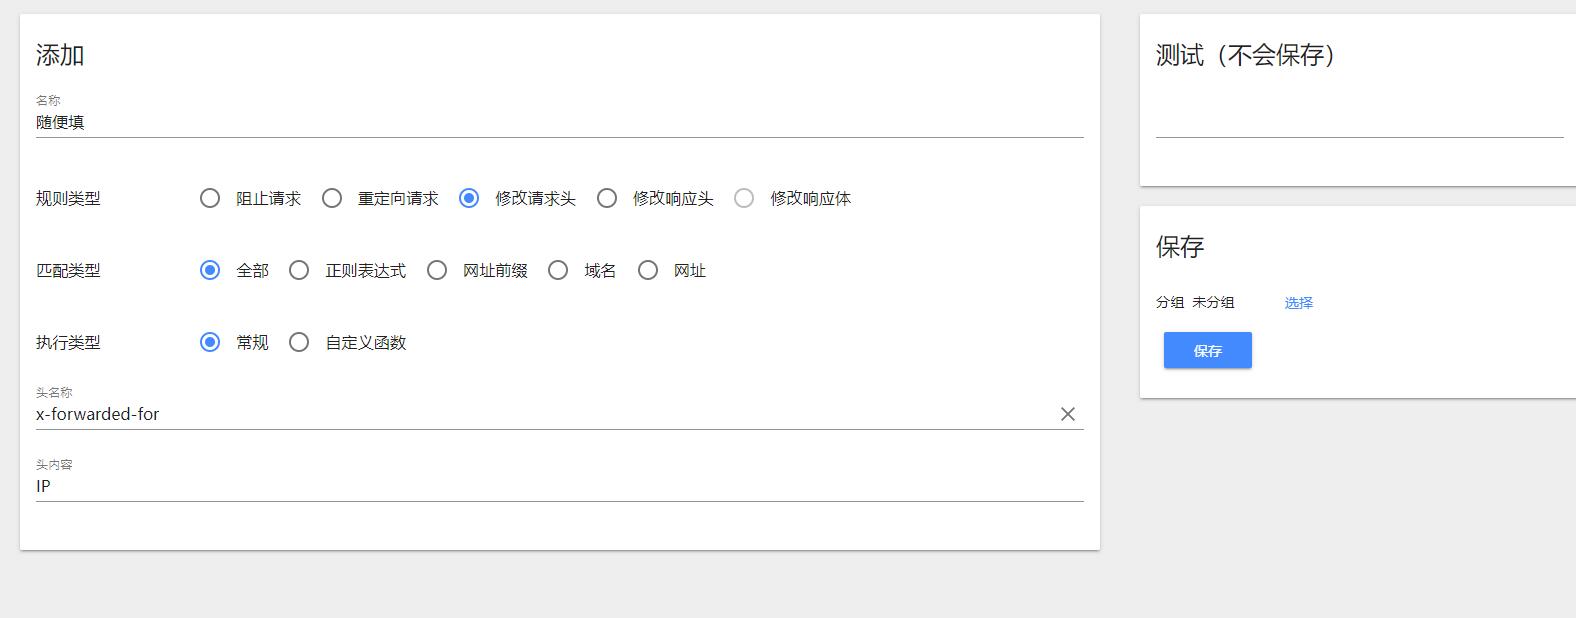This screenshot has height=618, width=1576.
Task: Select 常规 execution type
Action: point(210,342)
